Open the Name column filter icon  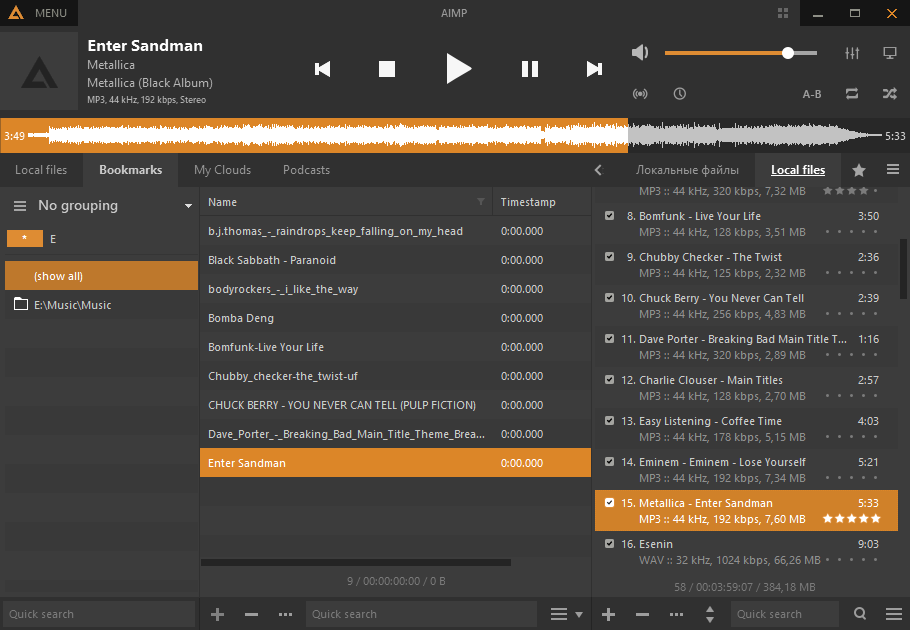[481, 201]
